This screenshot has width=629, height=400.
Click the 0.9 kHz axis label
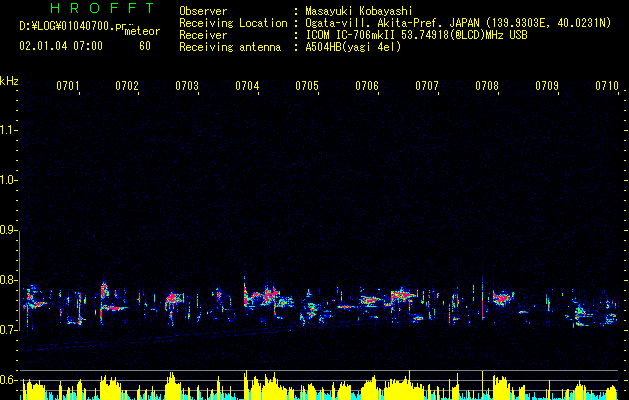(x=9, y=230)
